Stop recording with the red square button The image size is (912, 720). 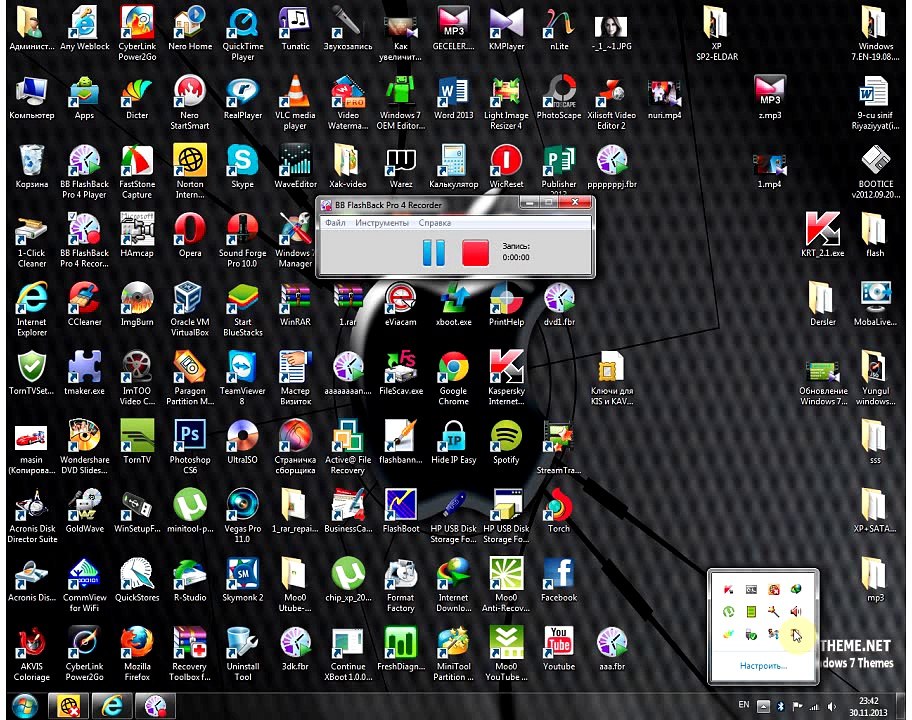pyautogui.click(x=475, y=253)
